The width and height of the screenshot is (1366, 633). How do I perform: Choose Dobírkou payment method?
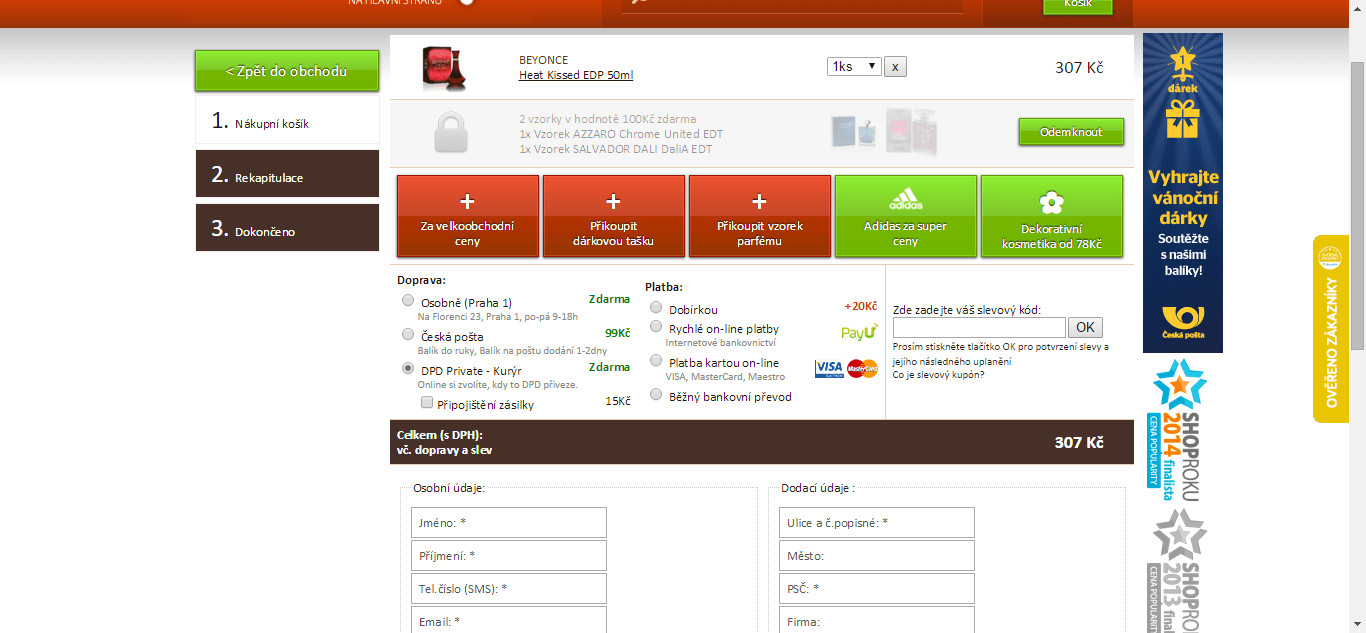click(x=656, y=308)
